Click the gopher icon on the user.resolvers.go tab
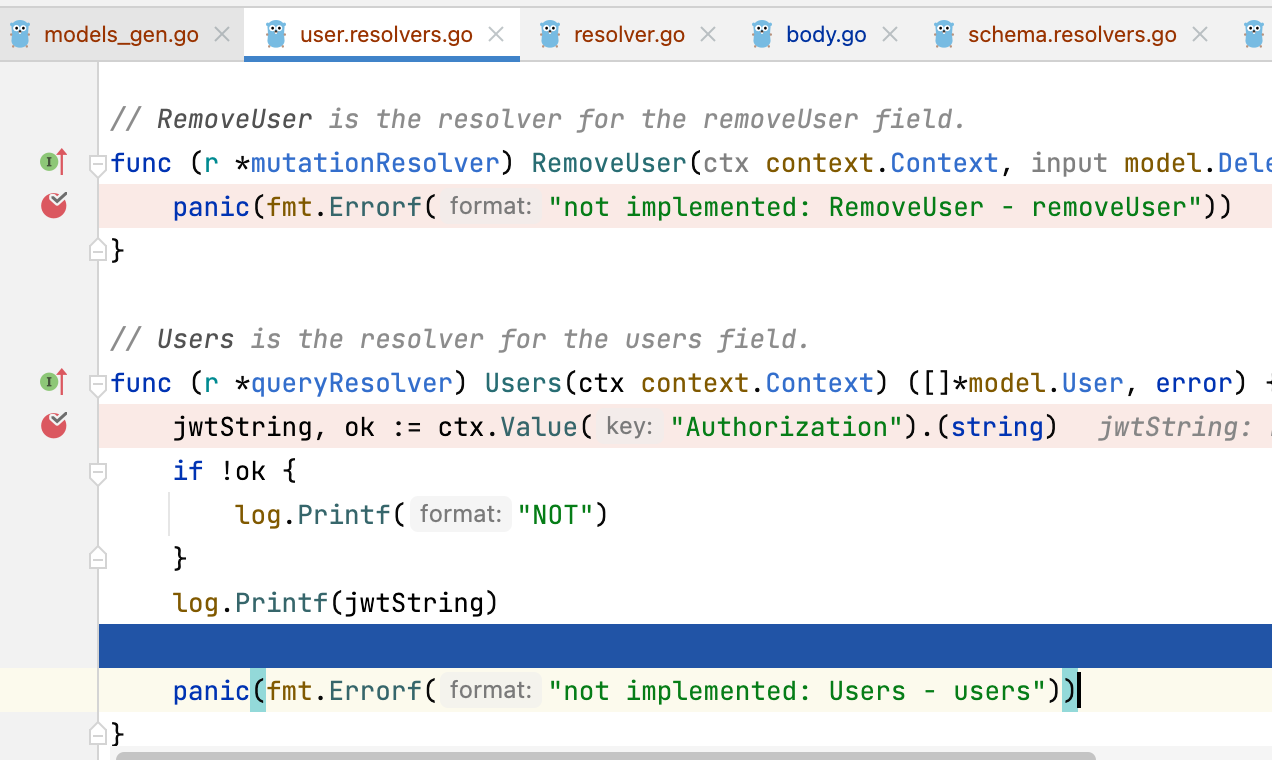1272x760 pixels. click(x=275, y=33)
